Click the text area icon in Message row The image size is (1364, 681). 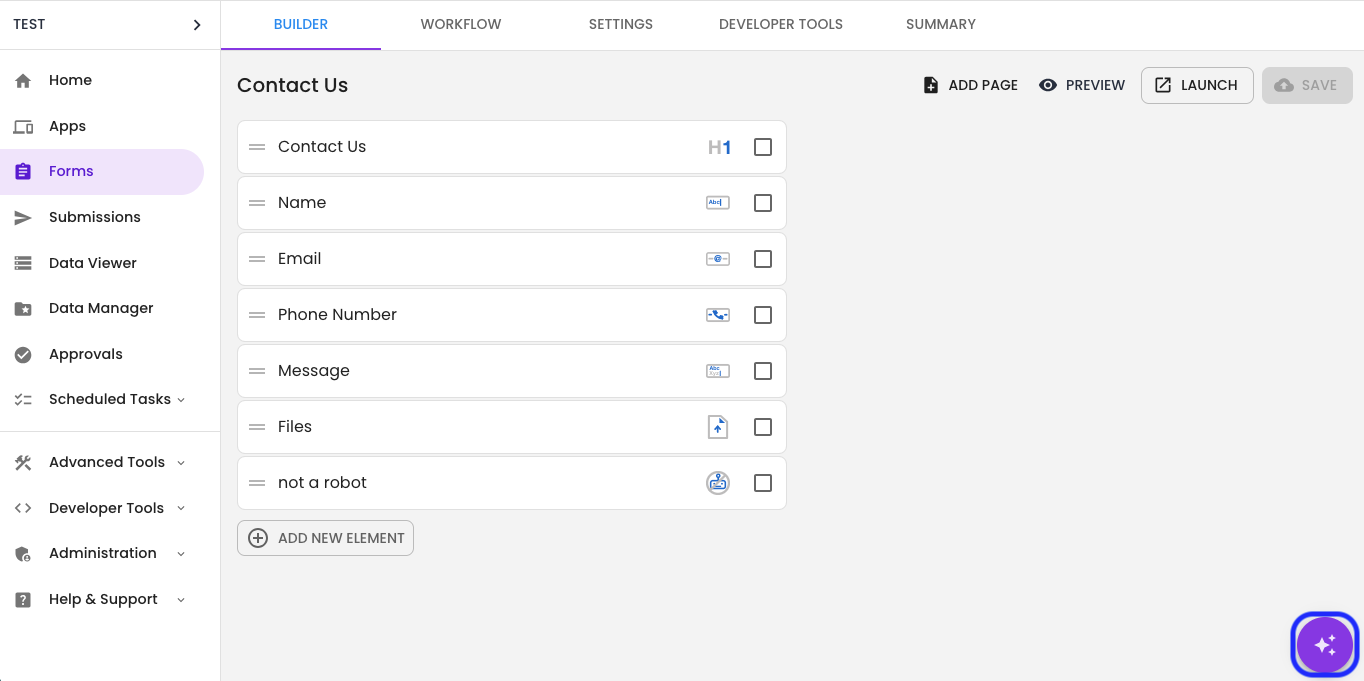click(718, 371)
